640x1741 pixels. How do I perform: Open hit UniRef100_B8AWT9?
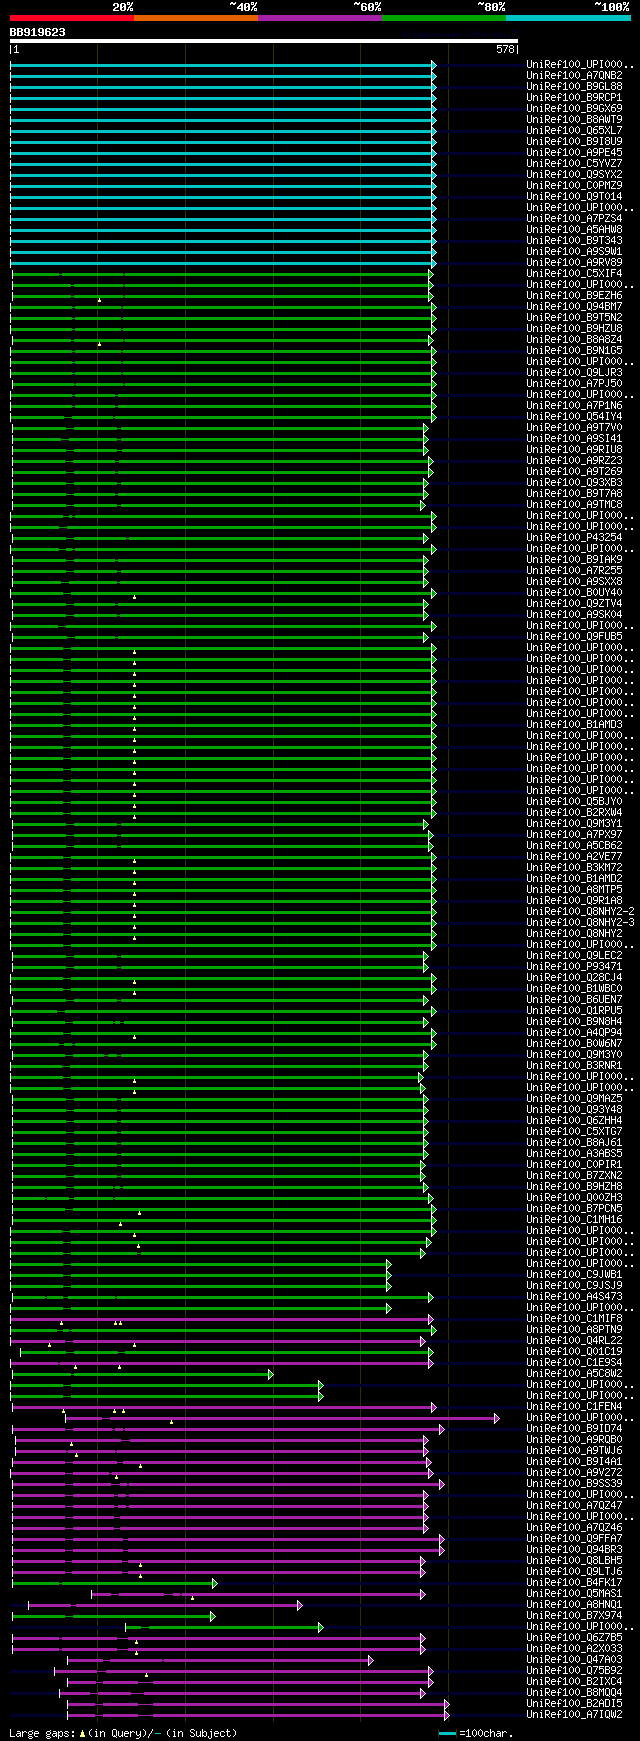(574, 119)
